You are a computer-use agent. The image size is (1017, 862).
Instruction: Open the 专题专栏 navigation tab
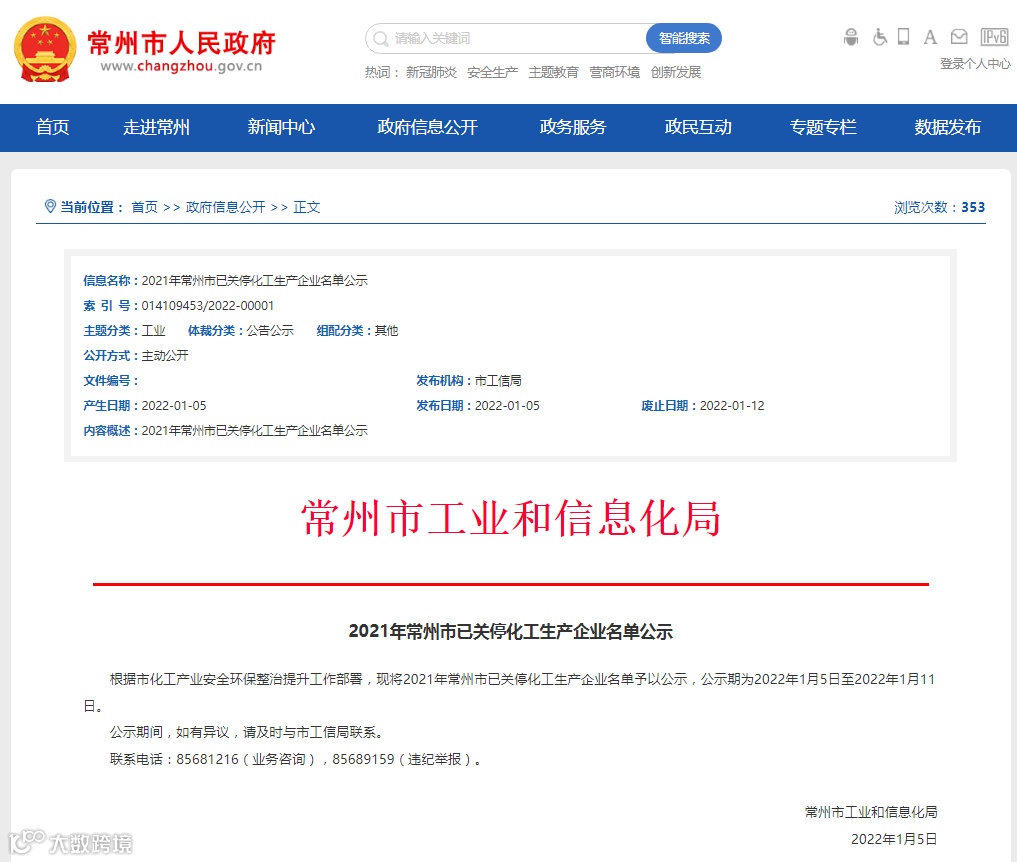(x=823, y=127)
